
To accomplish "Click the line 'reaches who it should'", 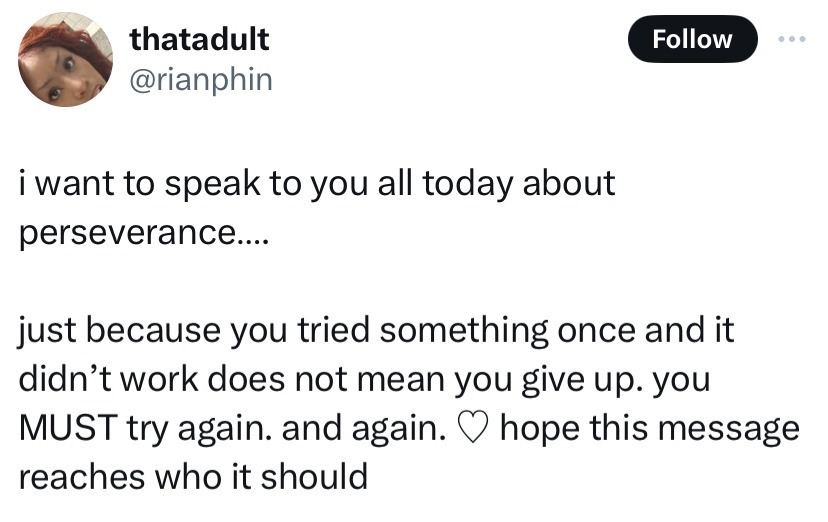I will 193,477.
